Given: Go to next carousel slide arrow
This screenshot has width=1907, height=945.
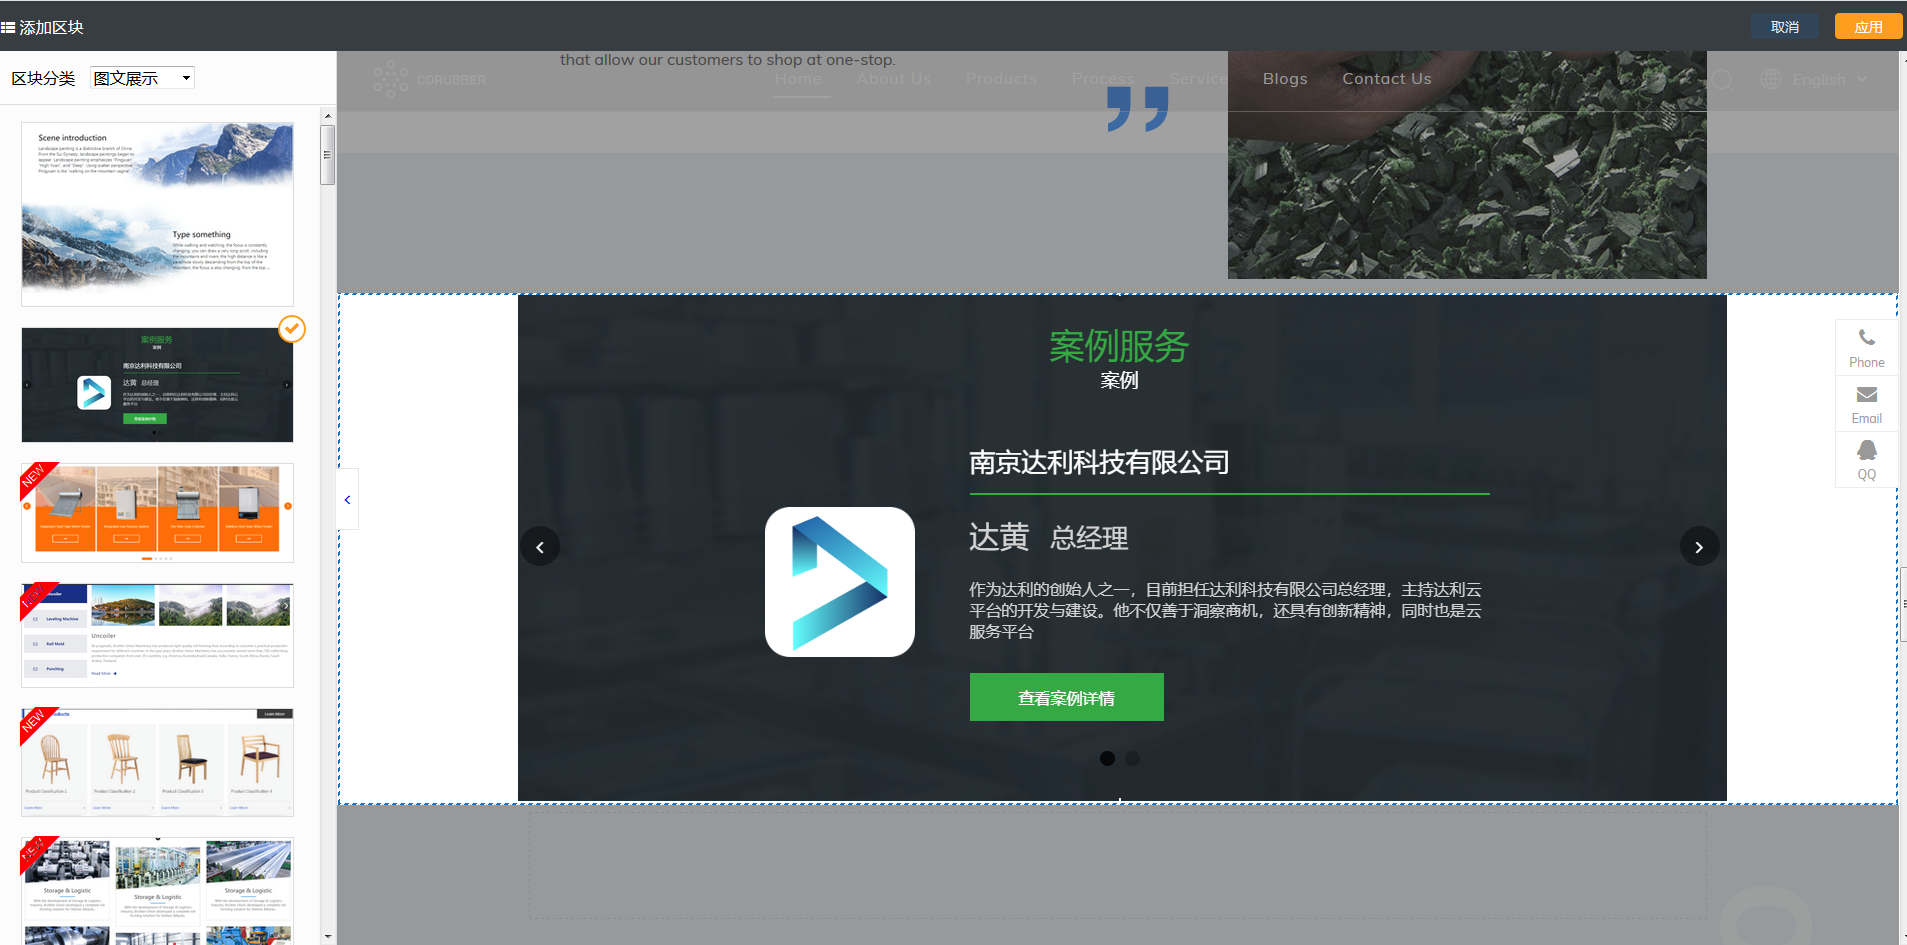Looking at the screenshot, I should tap(1698, 547).
